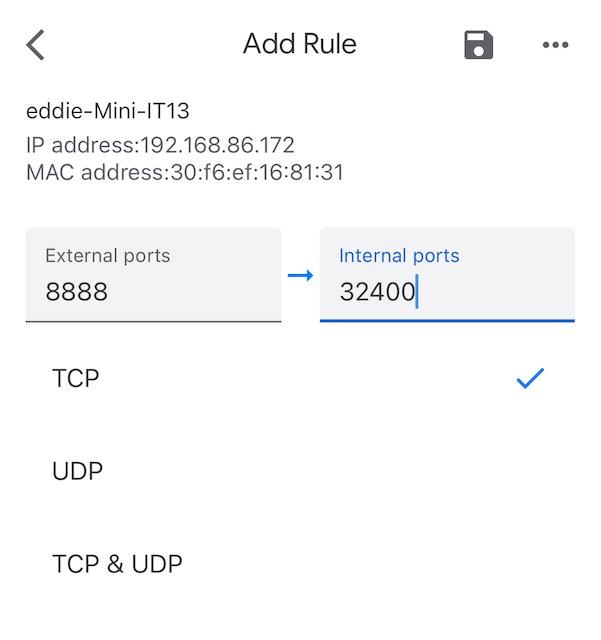Click the blue Internal ports label
Image resolution: width=601 pixels, height=640 pixels.
[x=399, y=256]
